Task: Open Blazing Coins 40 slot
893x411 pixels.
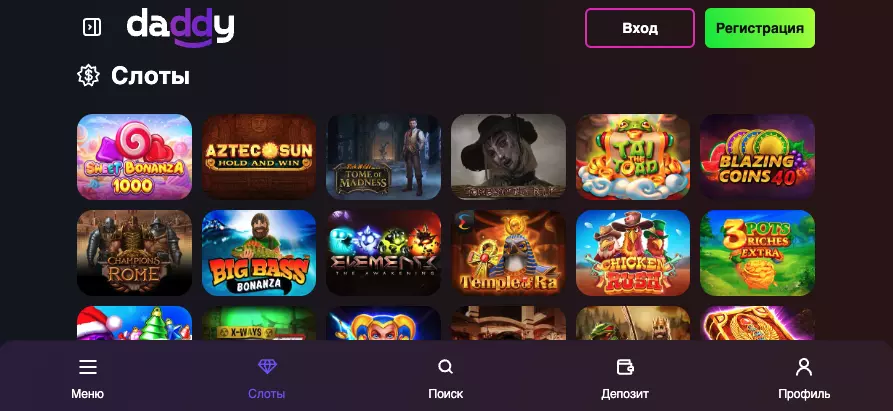Action: [757, 157]
